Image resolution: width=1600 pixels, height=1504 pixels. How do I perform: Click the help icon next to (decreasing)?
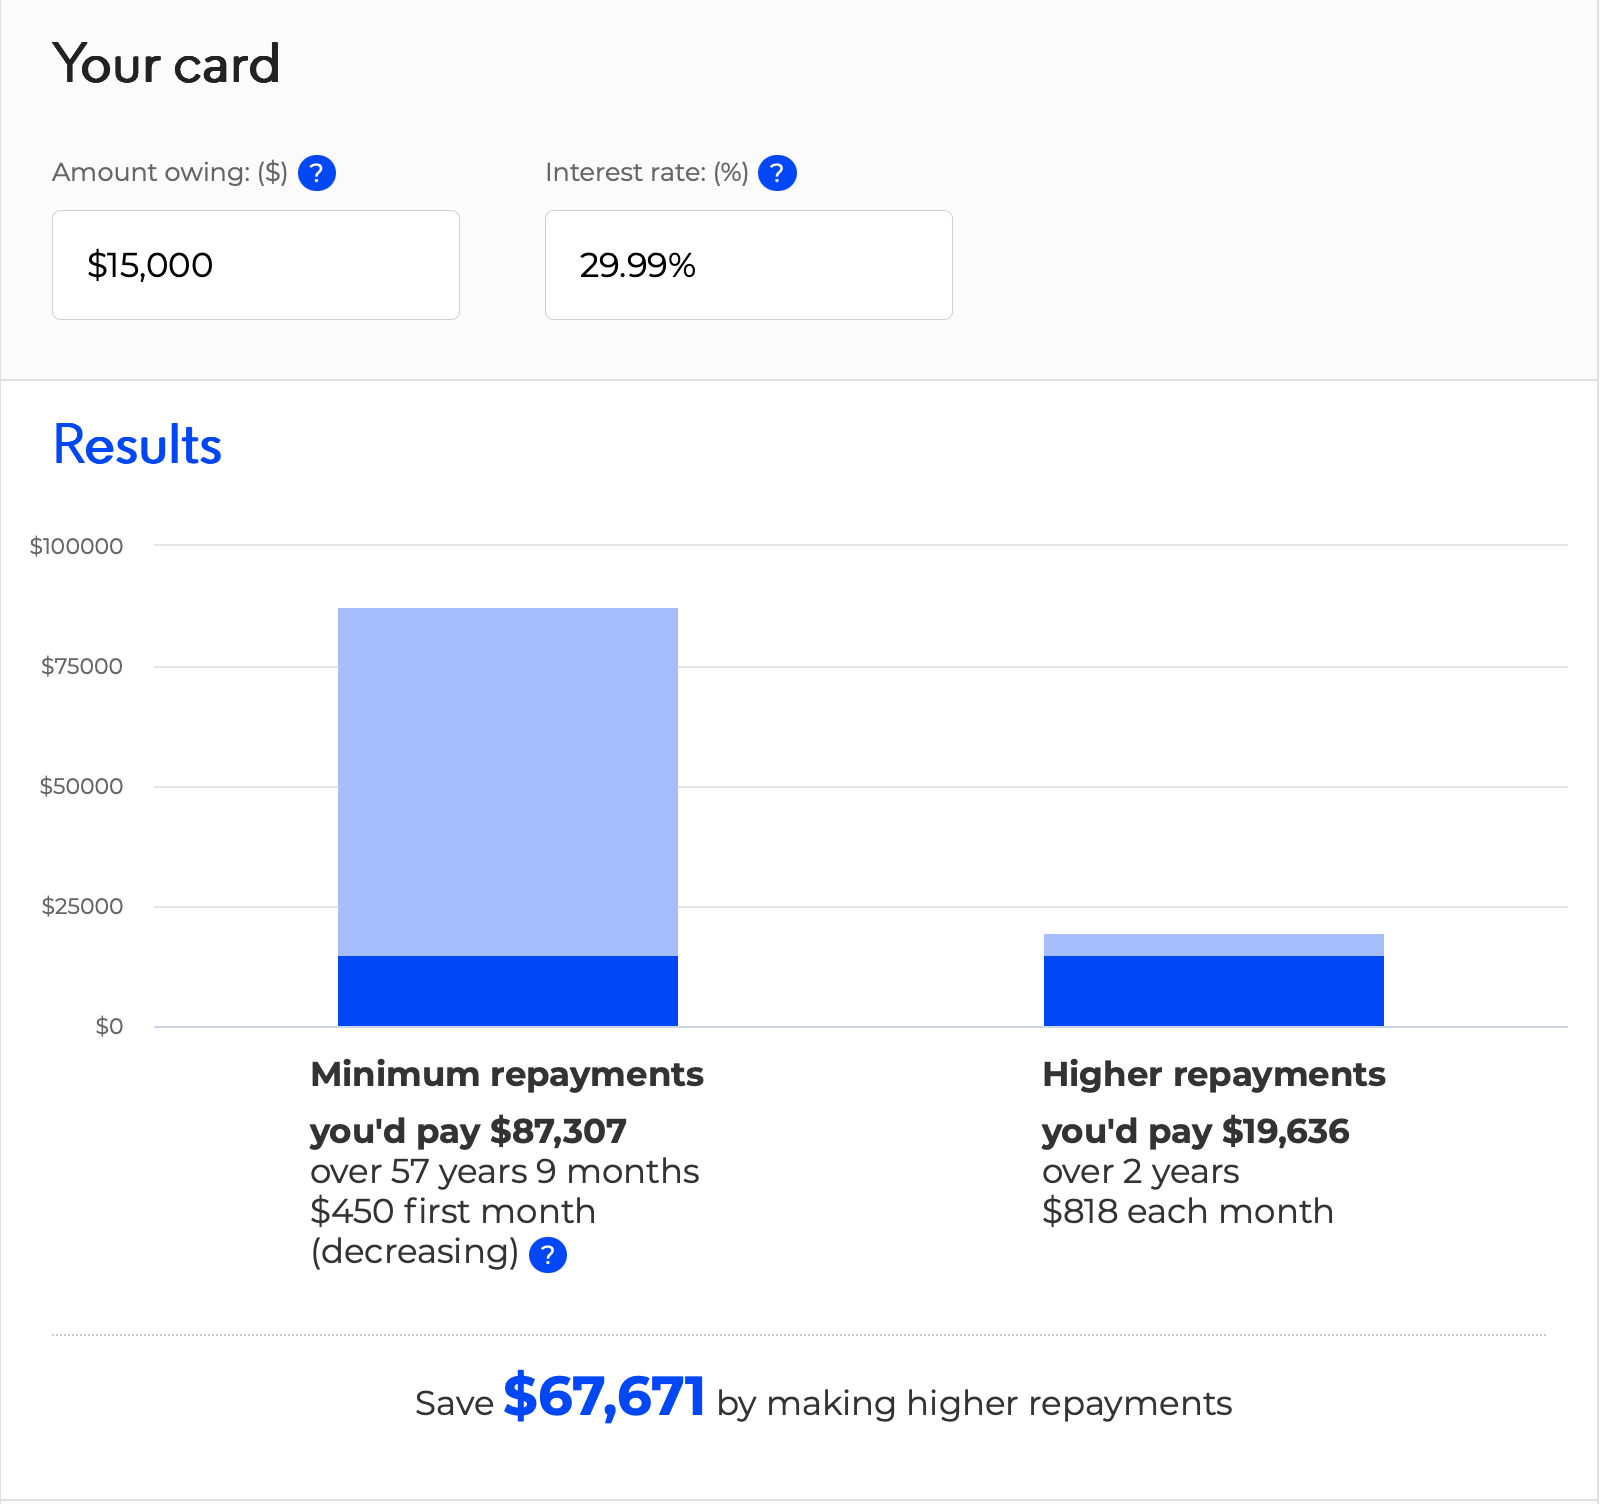(547, 1254)
